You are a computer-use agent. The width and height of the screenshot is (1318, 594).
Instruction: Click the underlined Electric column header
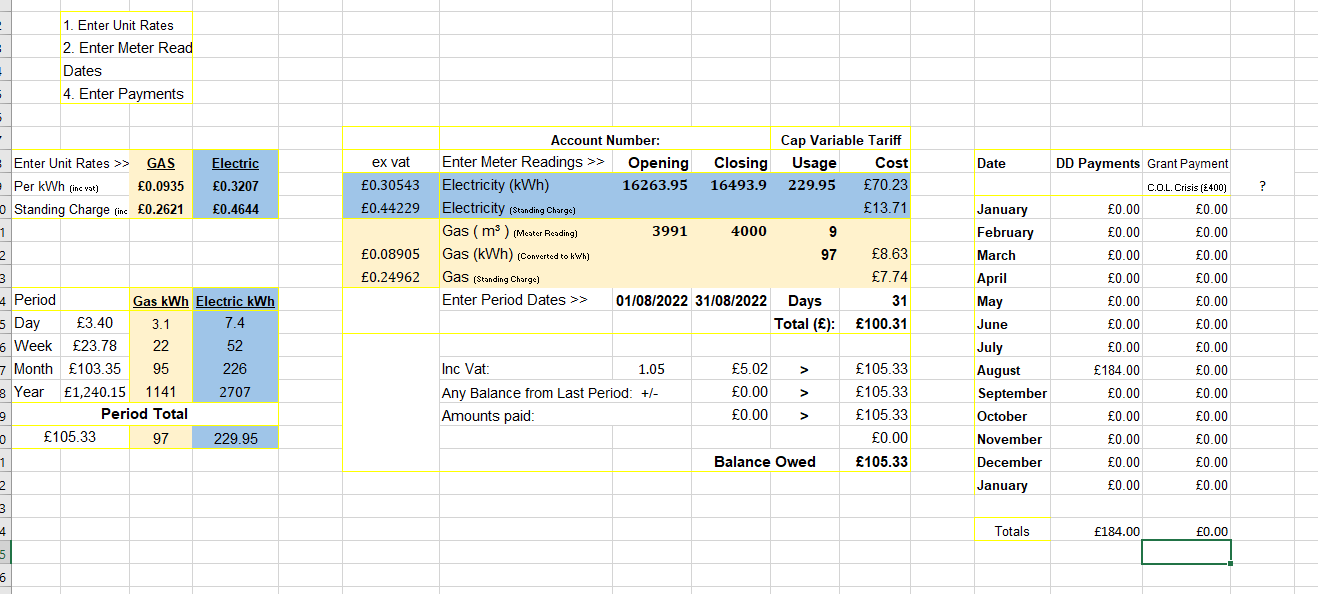236,163
